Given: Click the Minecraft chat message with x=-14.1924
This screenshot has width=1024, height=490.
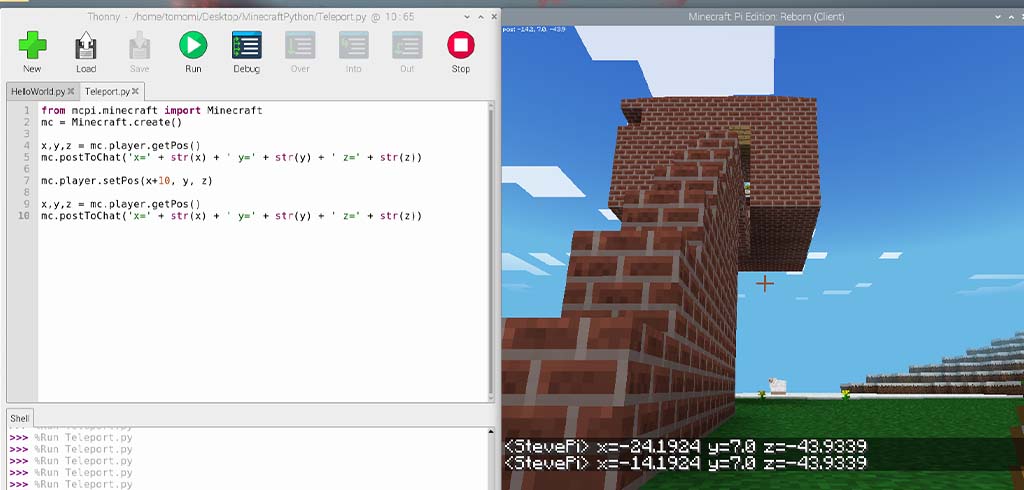Looking at the screenshot, I should (x=686, y=463).
